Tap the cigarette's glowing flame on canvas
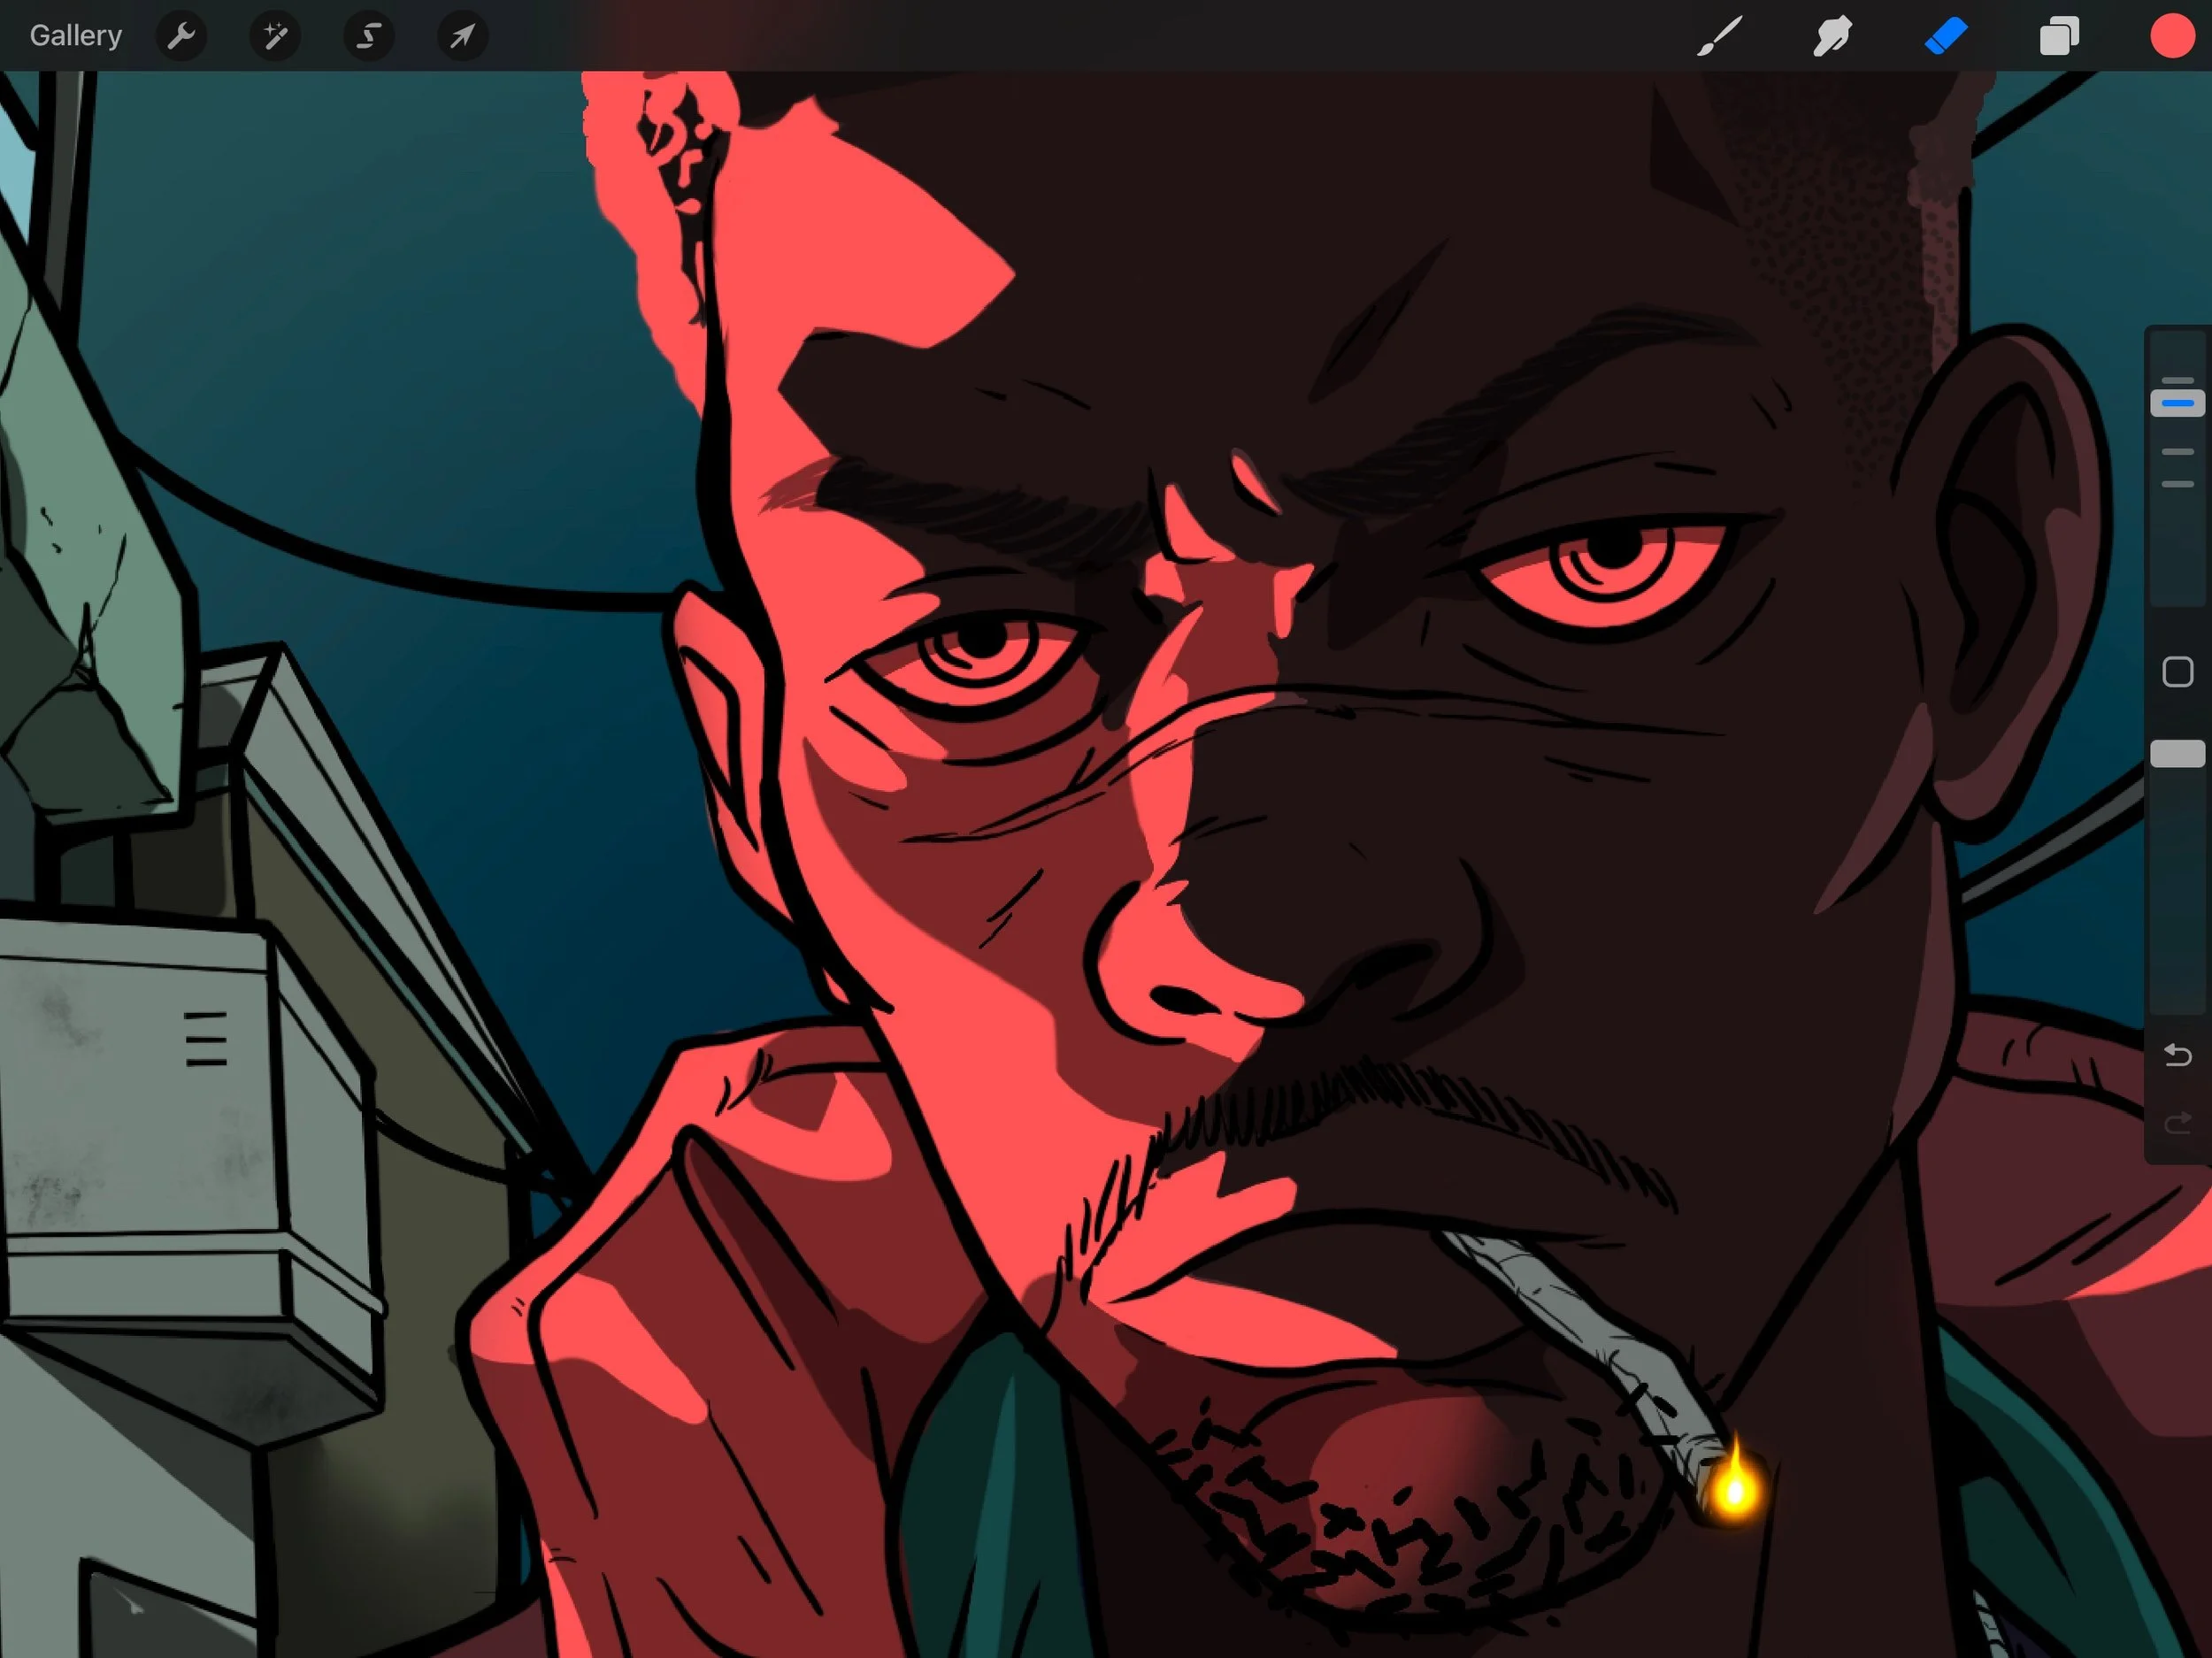The image size is (2212, 1658). tap(1735, 1490)
